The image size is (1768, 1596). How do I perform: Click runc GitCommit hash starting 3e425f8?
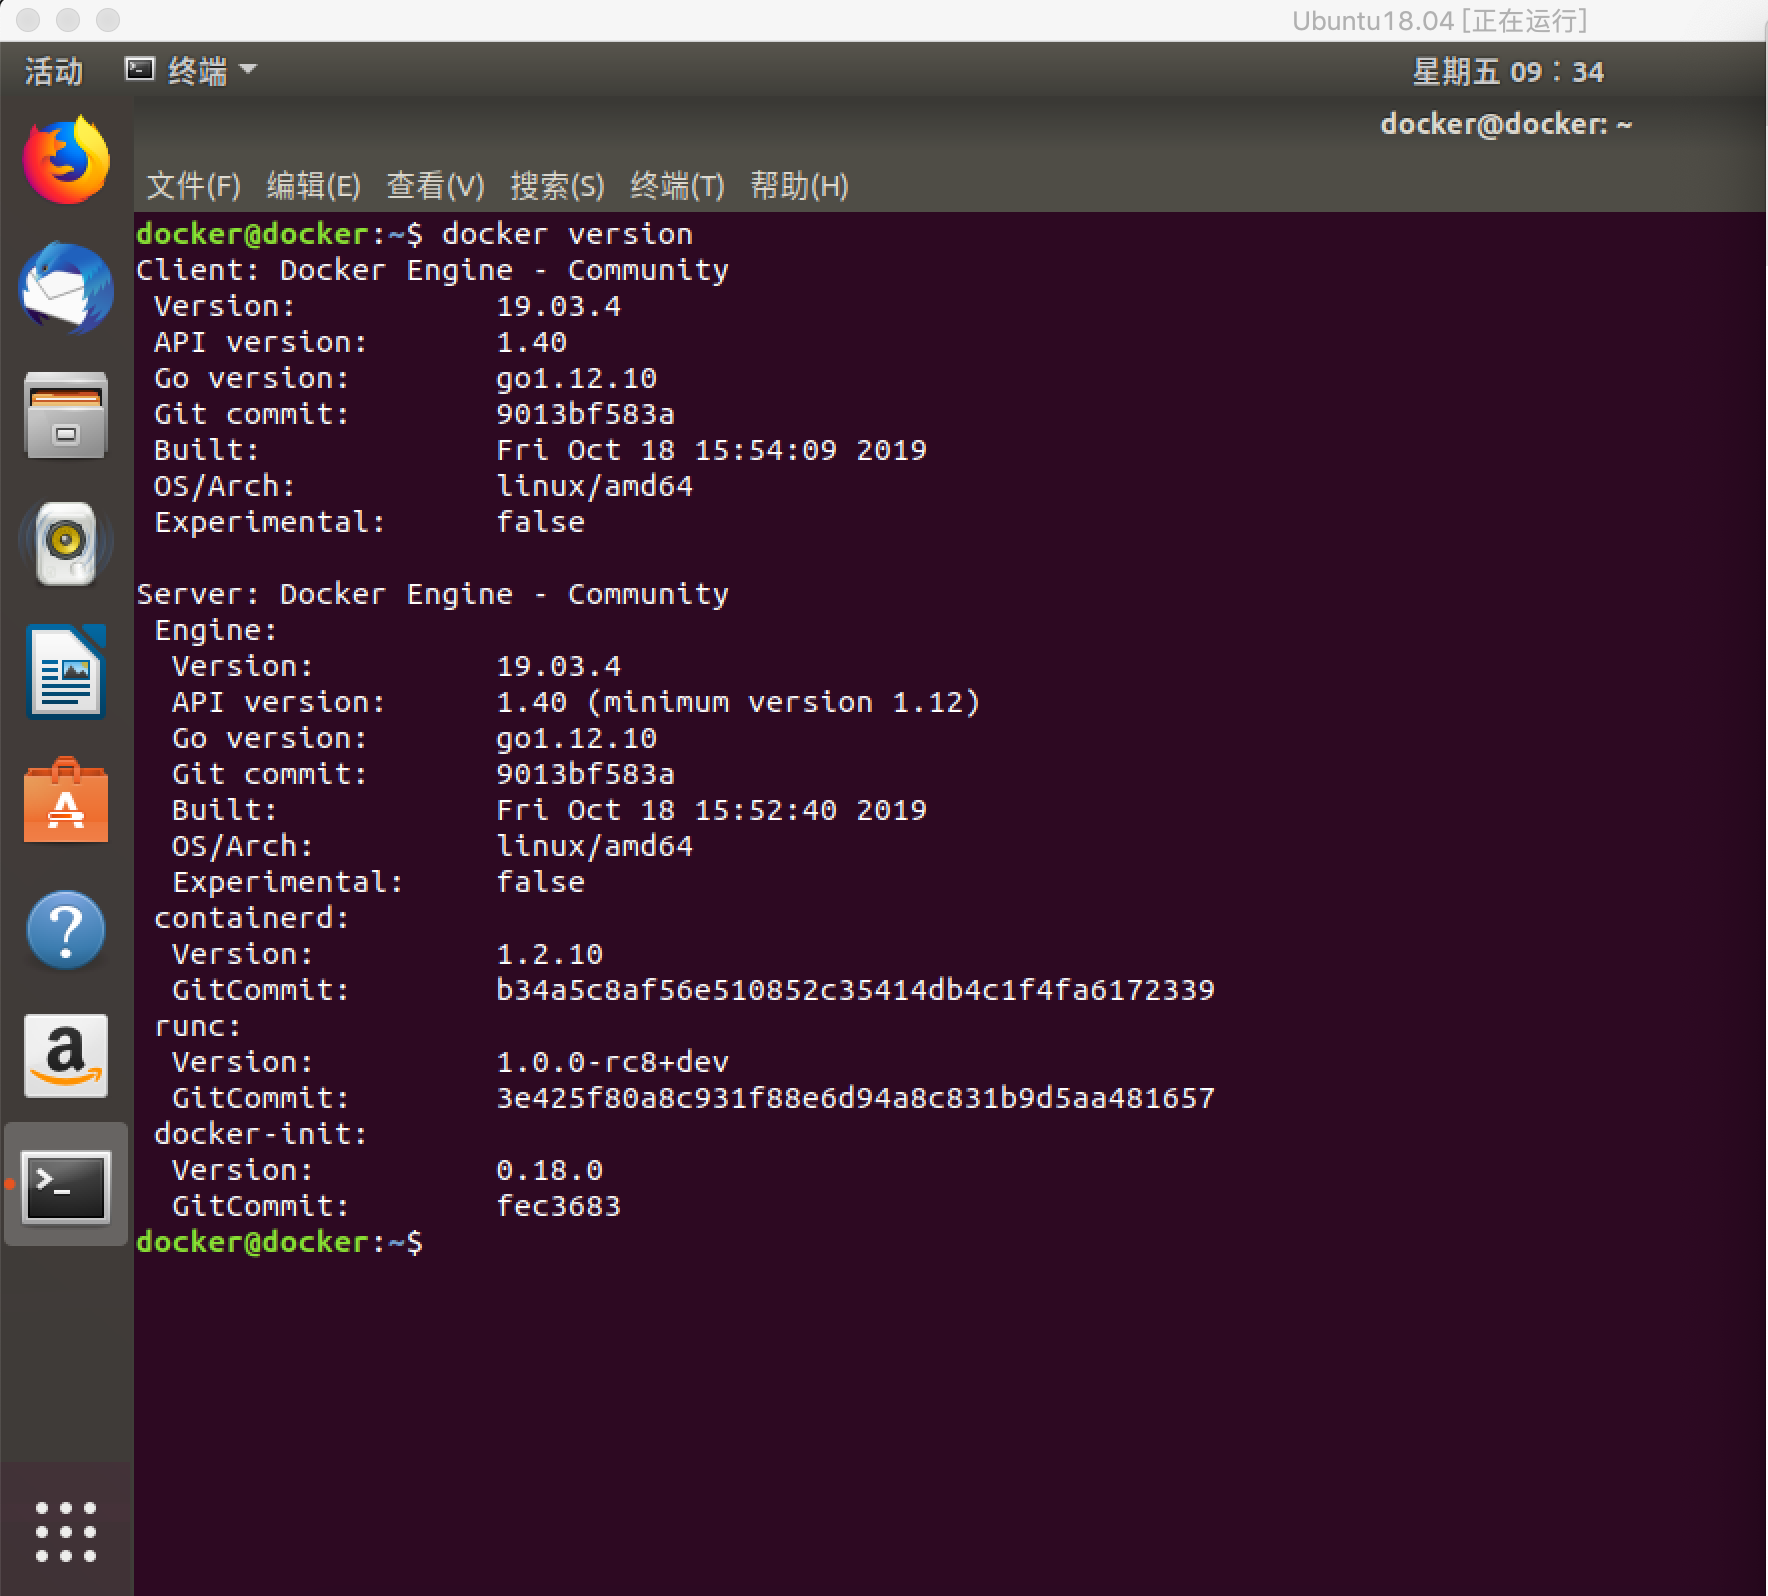coord(855,1098)
